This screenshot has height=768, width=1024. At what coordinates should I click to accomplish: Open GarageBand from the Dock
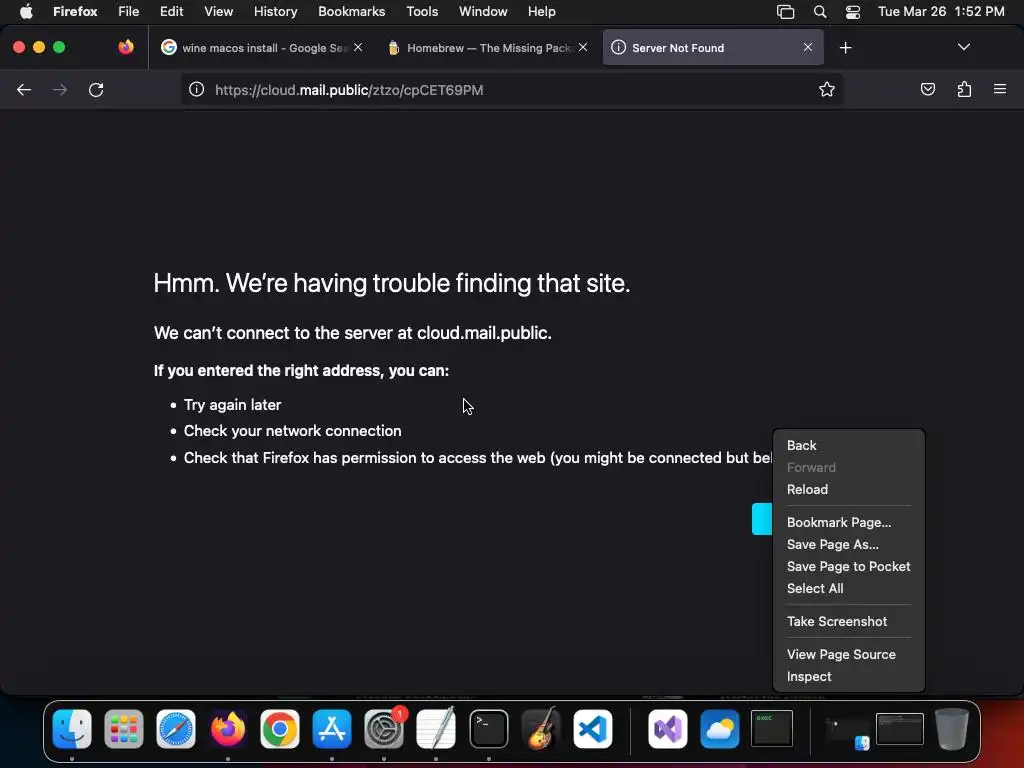pos(541,728)
